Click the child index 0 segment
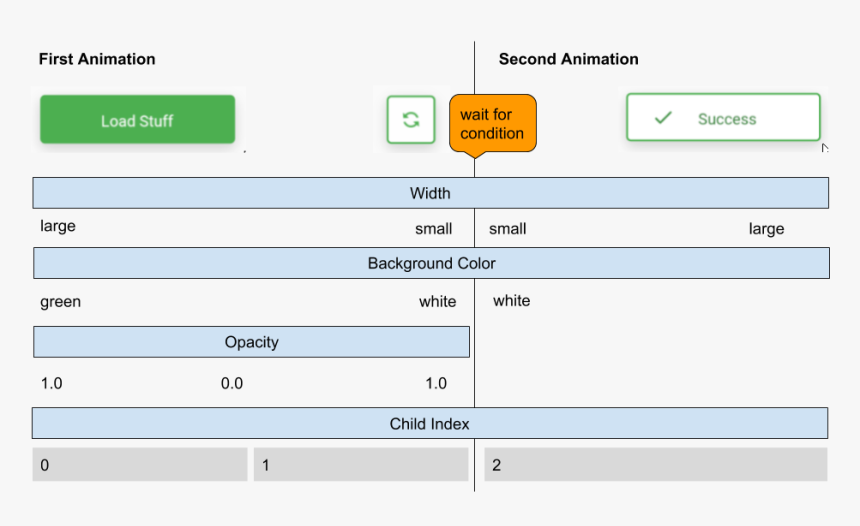The height and width of the screenshot is (526, 860). [139, 465]
